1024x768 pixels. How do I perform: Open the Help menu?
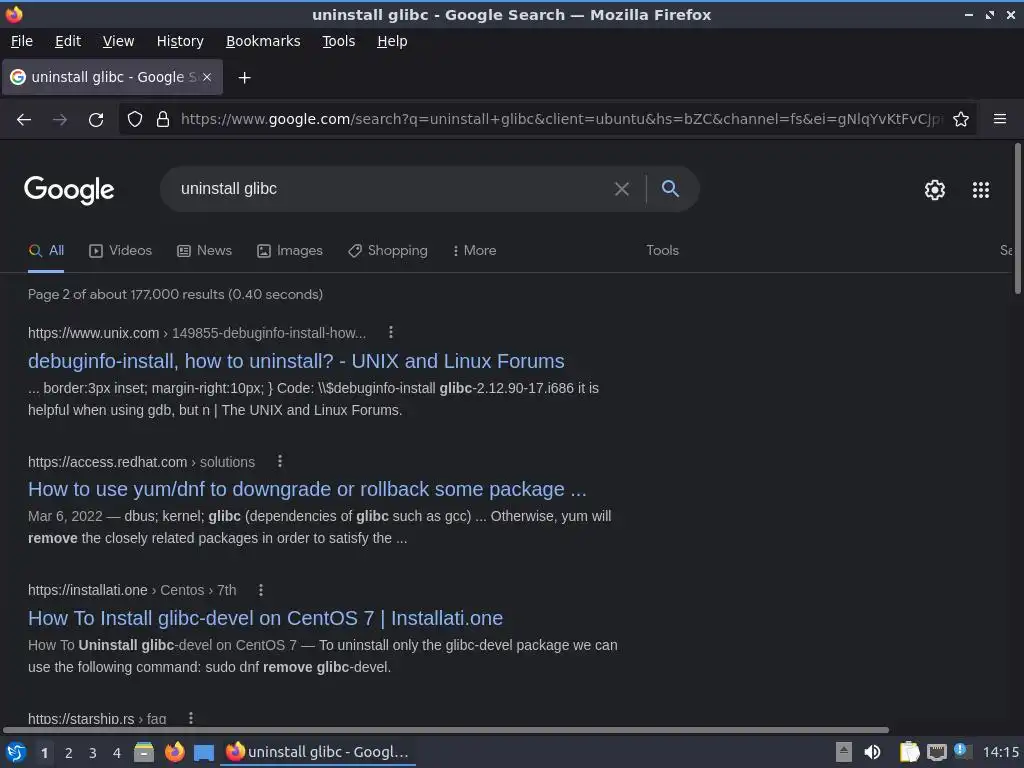(x=392, y=41)
